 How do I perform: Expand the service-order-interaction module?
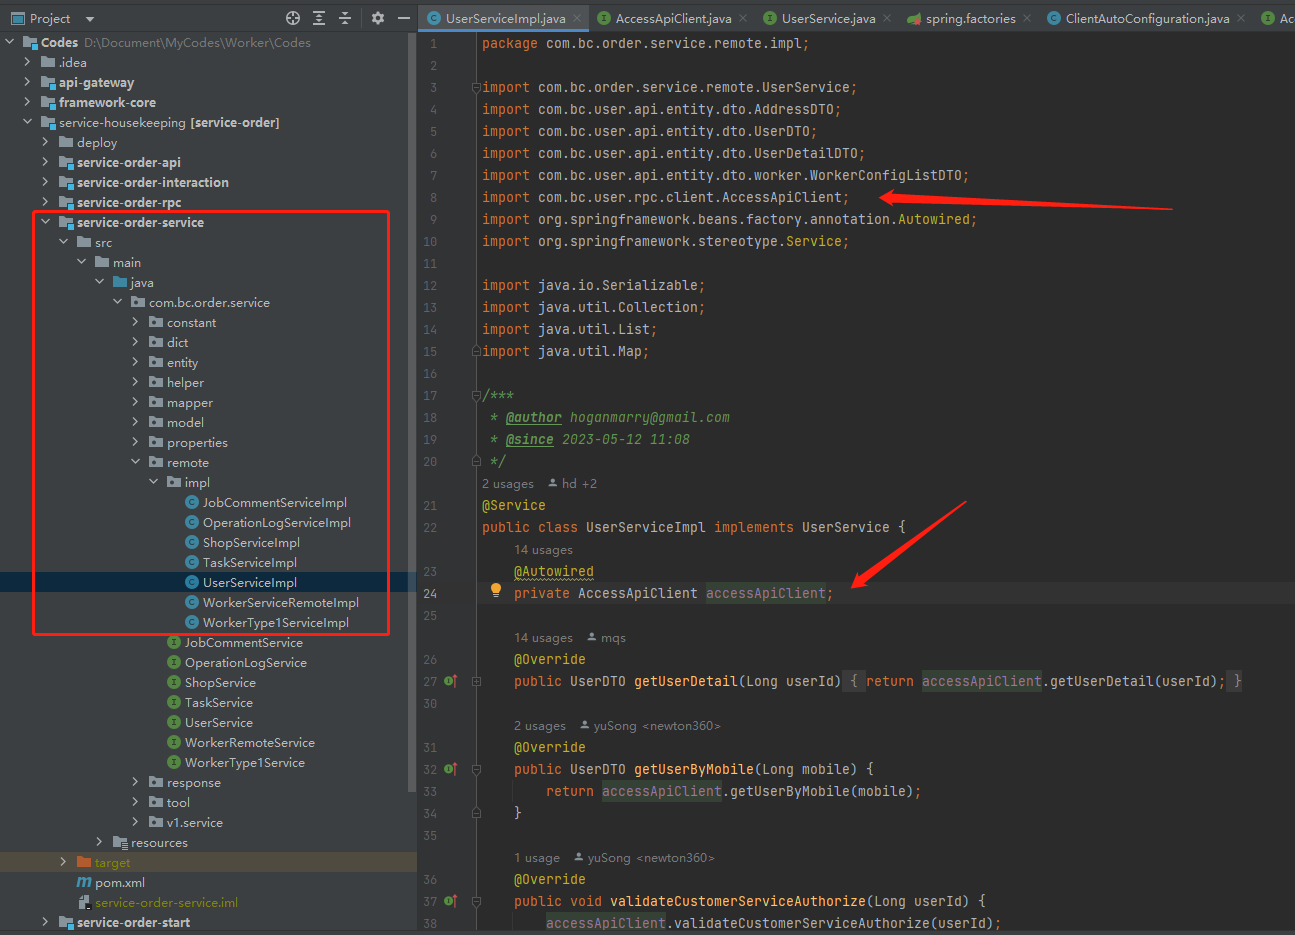coord(46,182)
